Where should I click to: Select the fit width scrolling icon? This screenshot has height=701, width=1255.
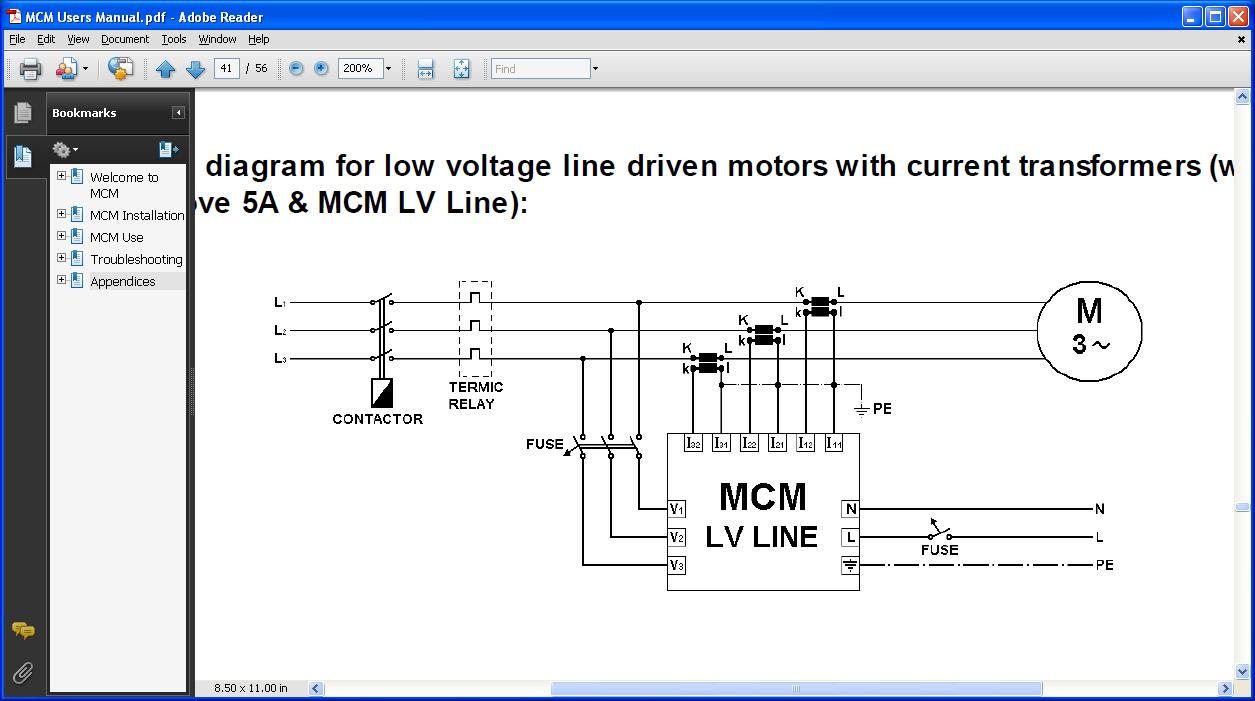(x=425, y=69)
